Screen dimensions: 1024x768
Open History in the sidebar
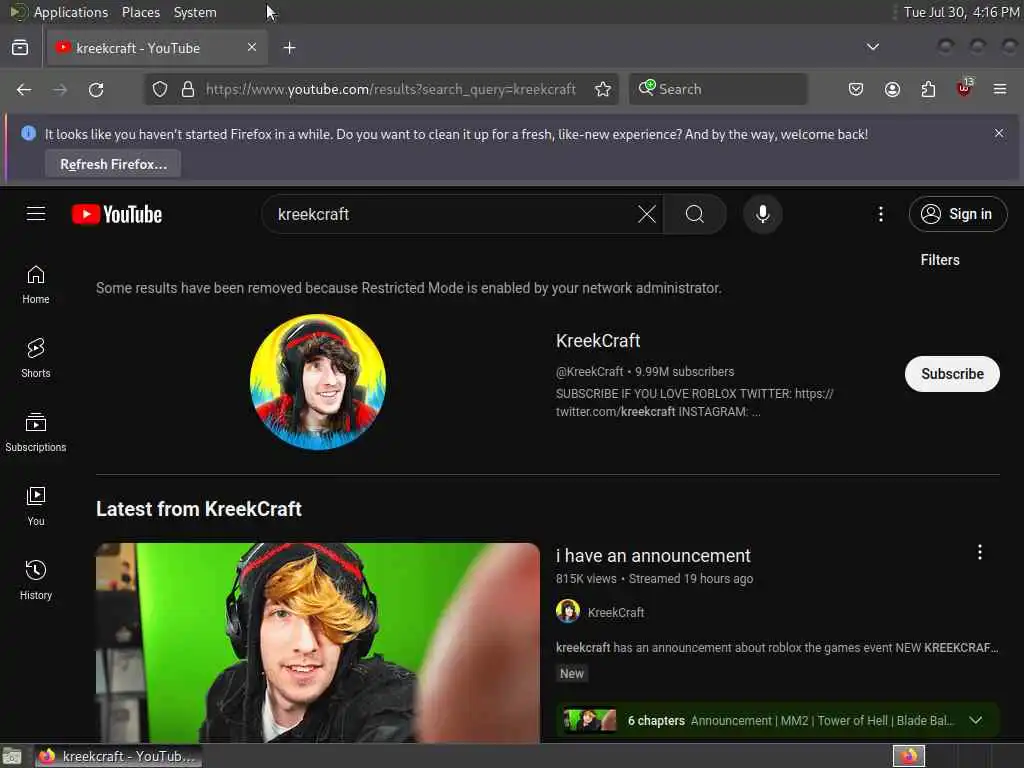(36, 580)
